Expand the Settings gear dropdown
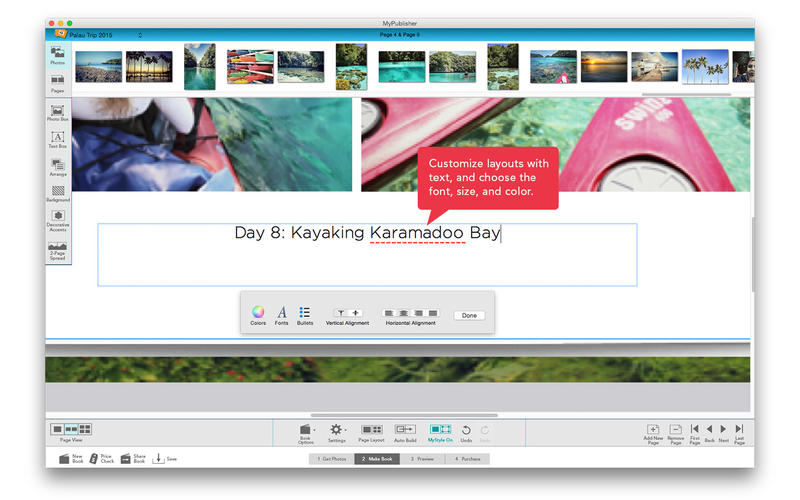Screen dimensions: 800x500 [337, 430]
